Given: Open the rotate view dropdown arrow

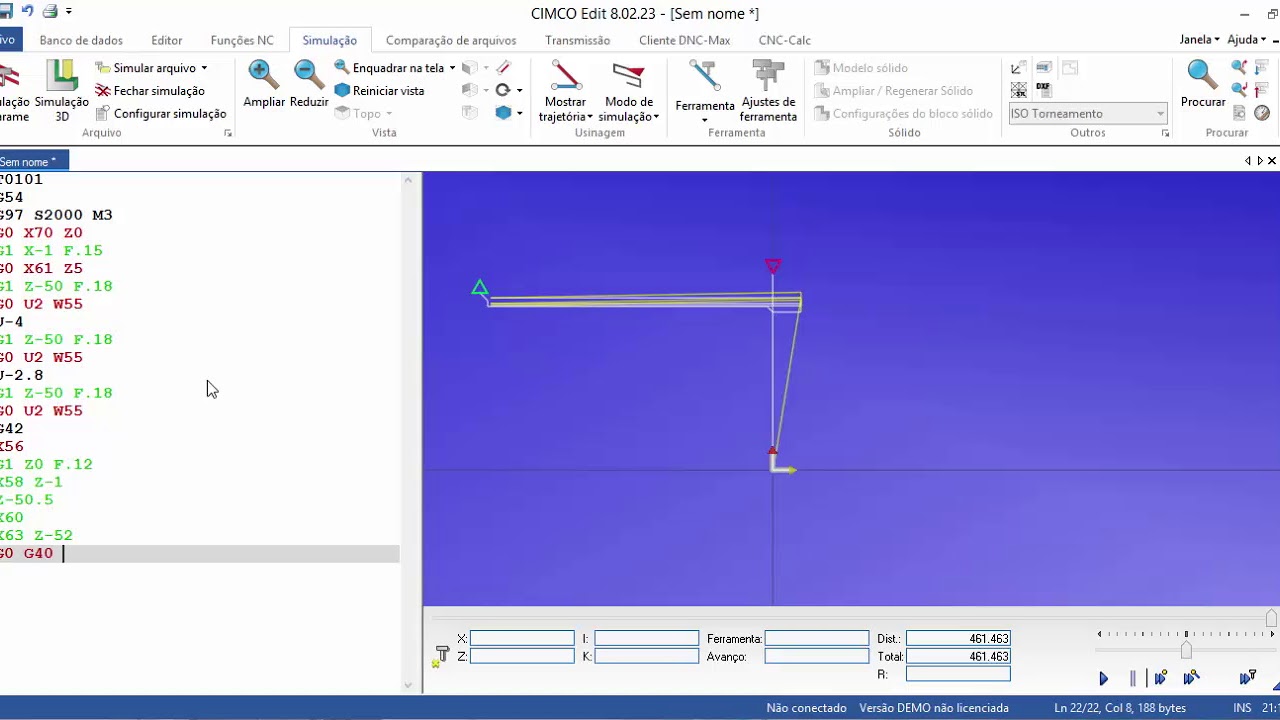Looking at the screenshot, I should tap(519, 90).
